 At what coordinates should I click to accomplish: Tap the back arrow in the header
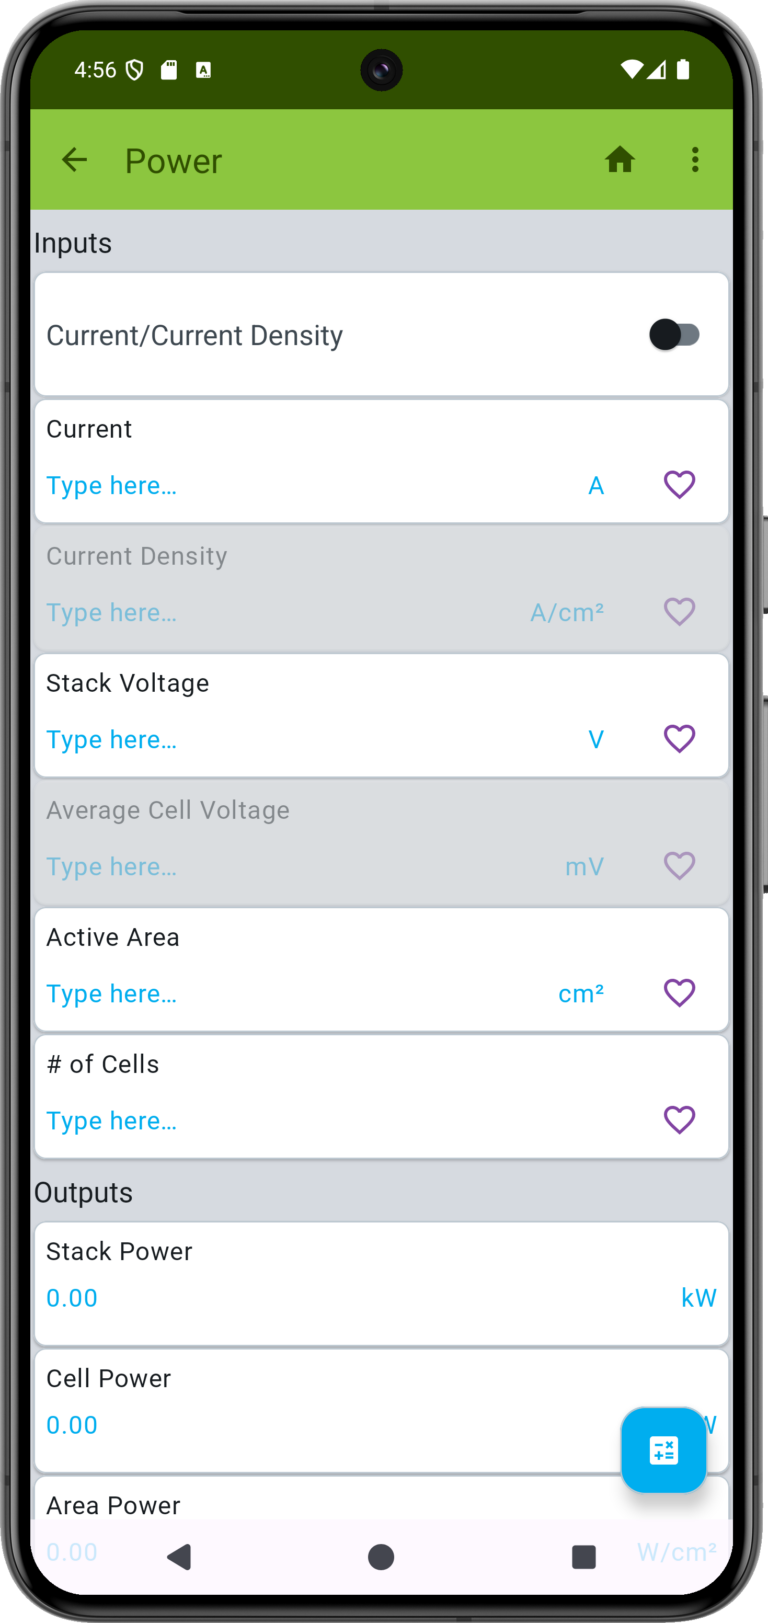tap(75, 160)
